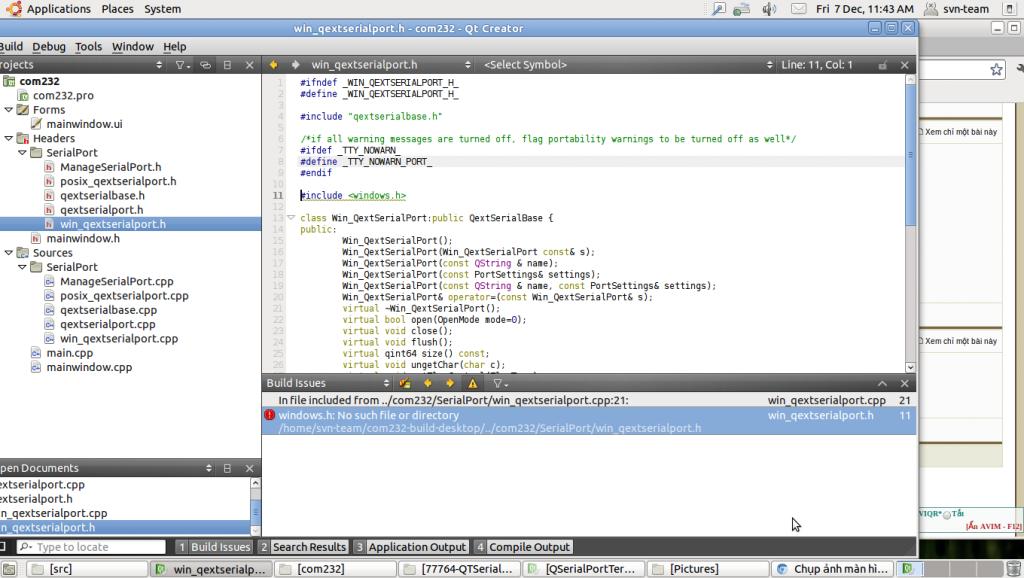Jump to previous build issue arrow
This screenshot has height=578, width=1024.
click(x=427, y=383)
